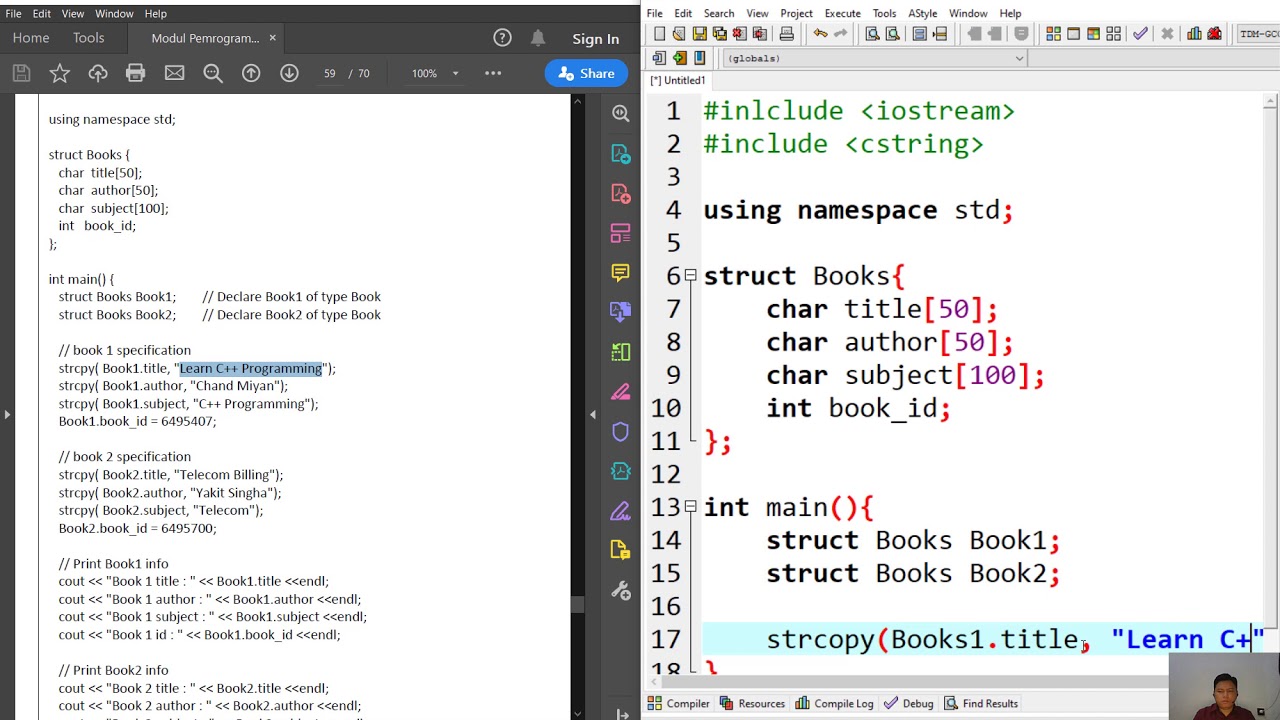
Task: Open the Protect shield tool in sidebar
Action: (x=620, y=431)
